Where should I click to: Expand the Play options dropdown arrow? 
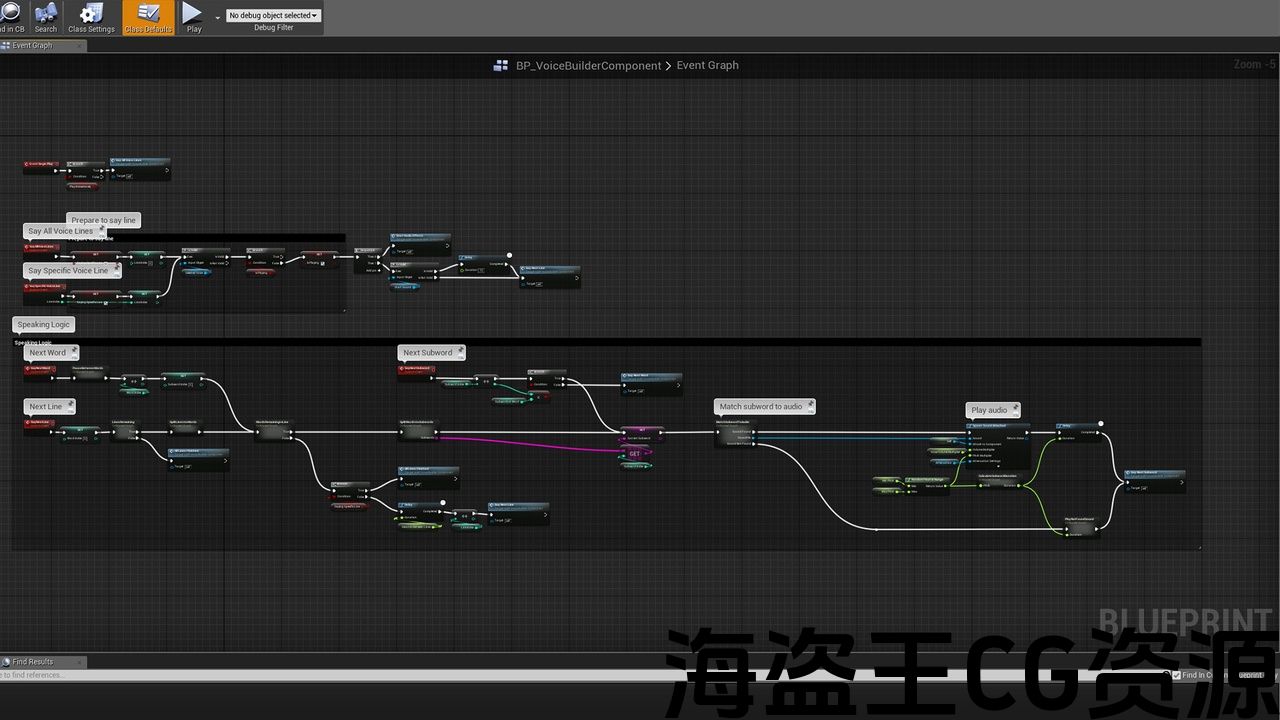tap(217, 17)
